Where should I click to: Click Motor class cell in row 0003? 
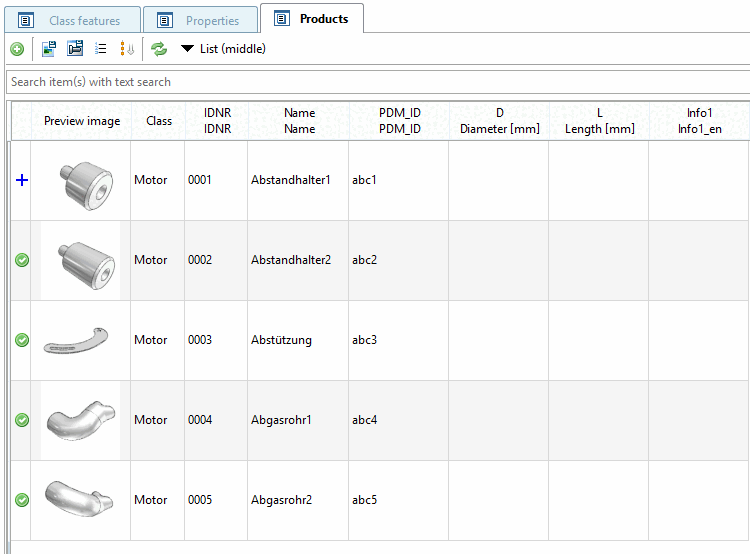click(x=157, y=340)
